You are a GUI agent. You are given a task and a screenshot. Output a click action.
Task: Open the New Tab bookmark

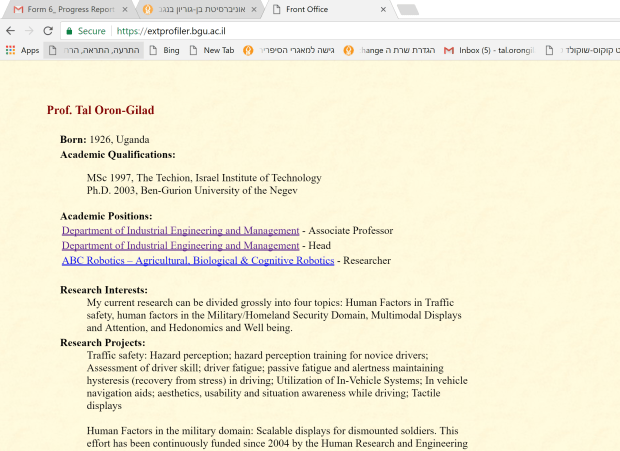pos(211,50)
